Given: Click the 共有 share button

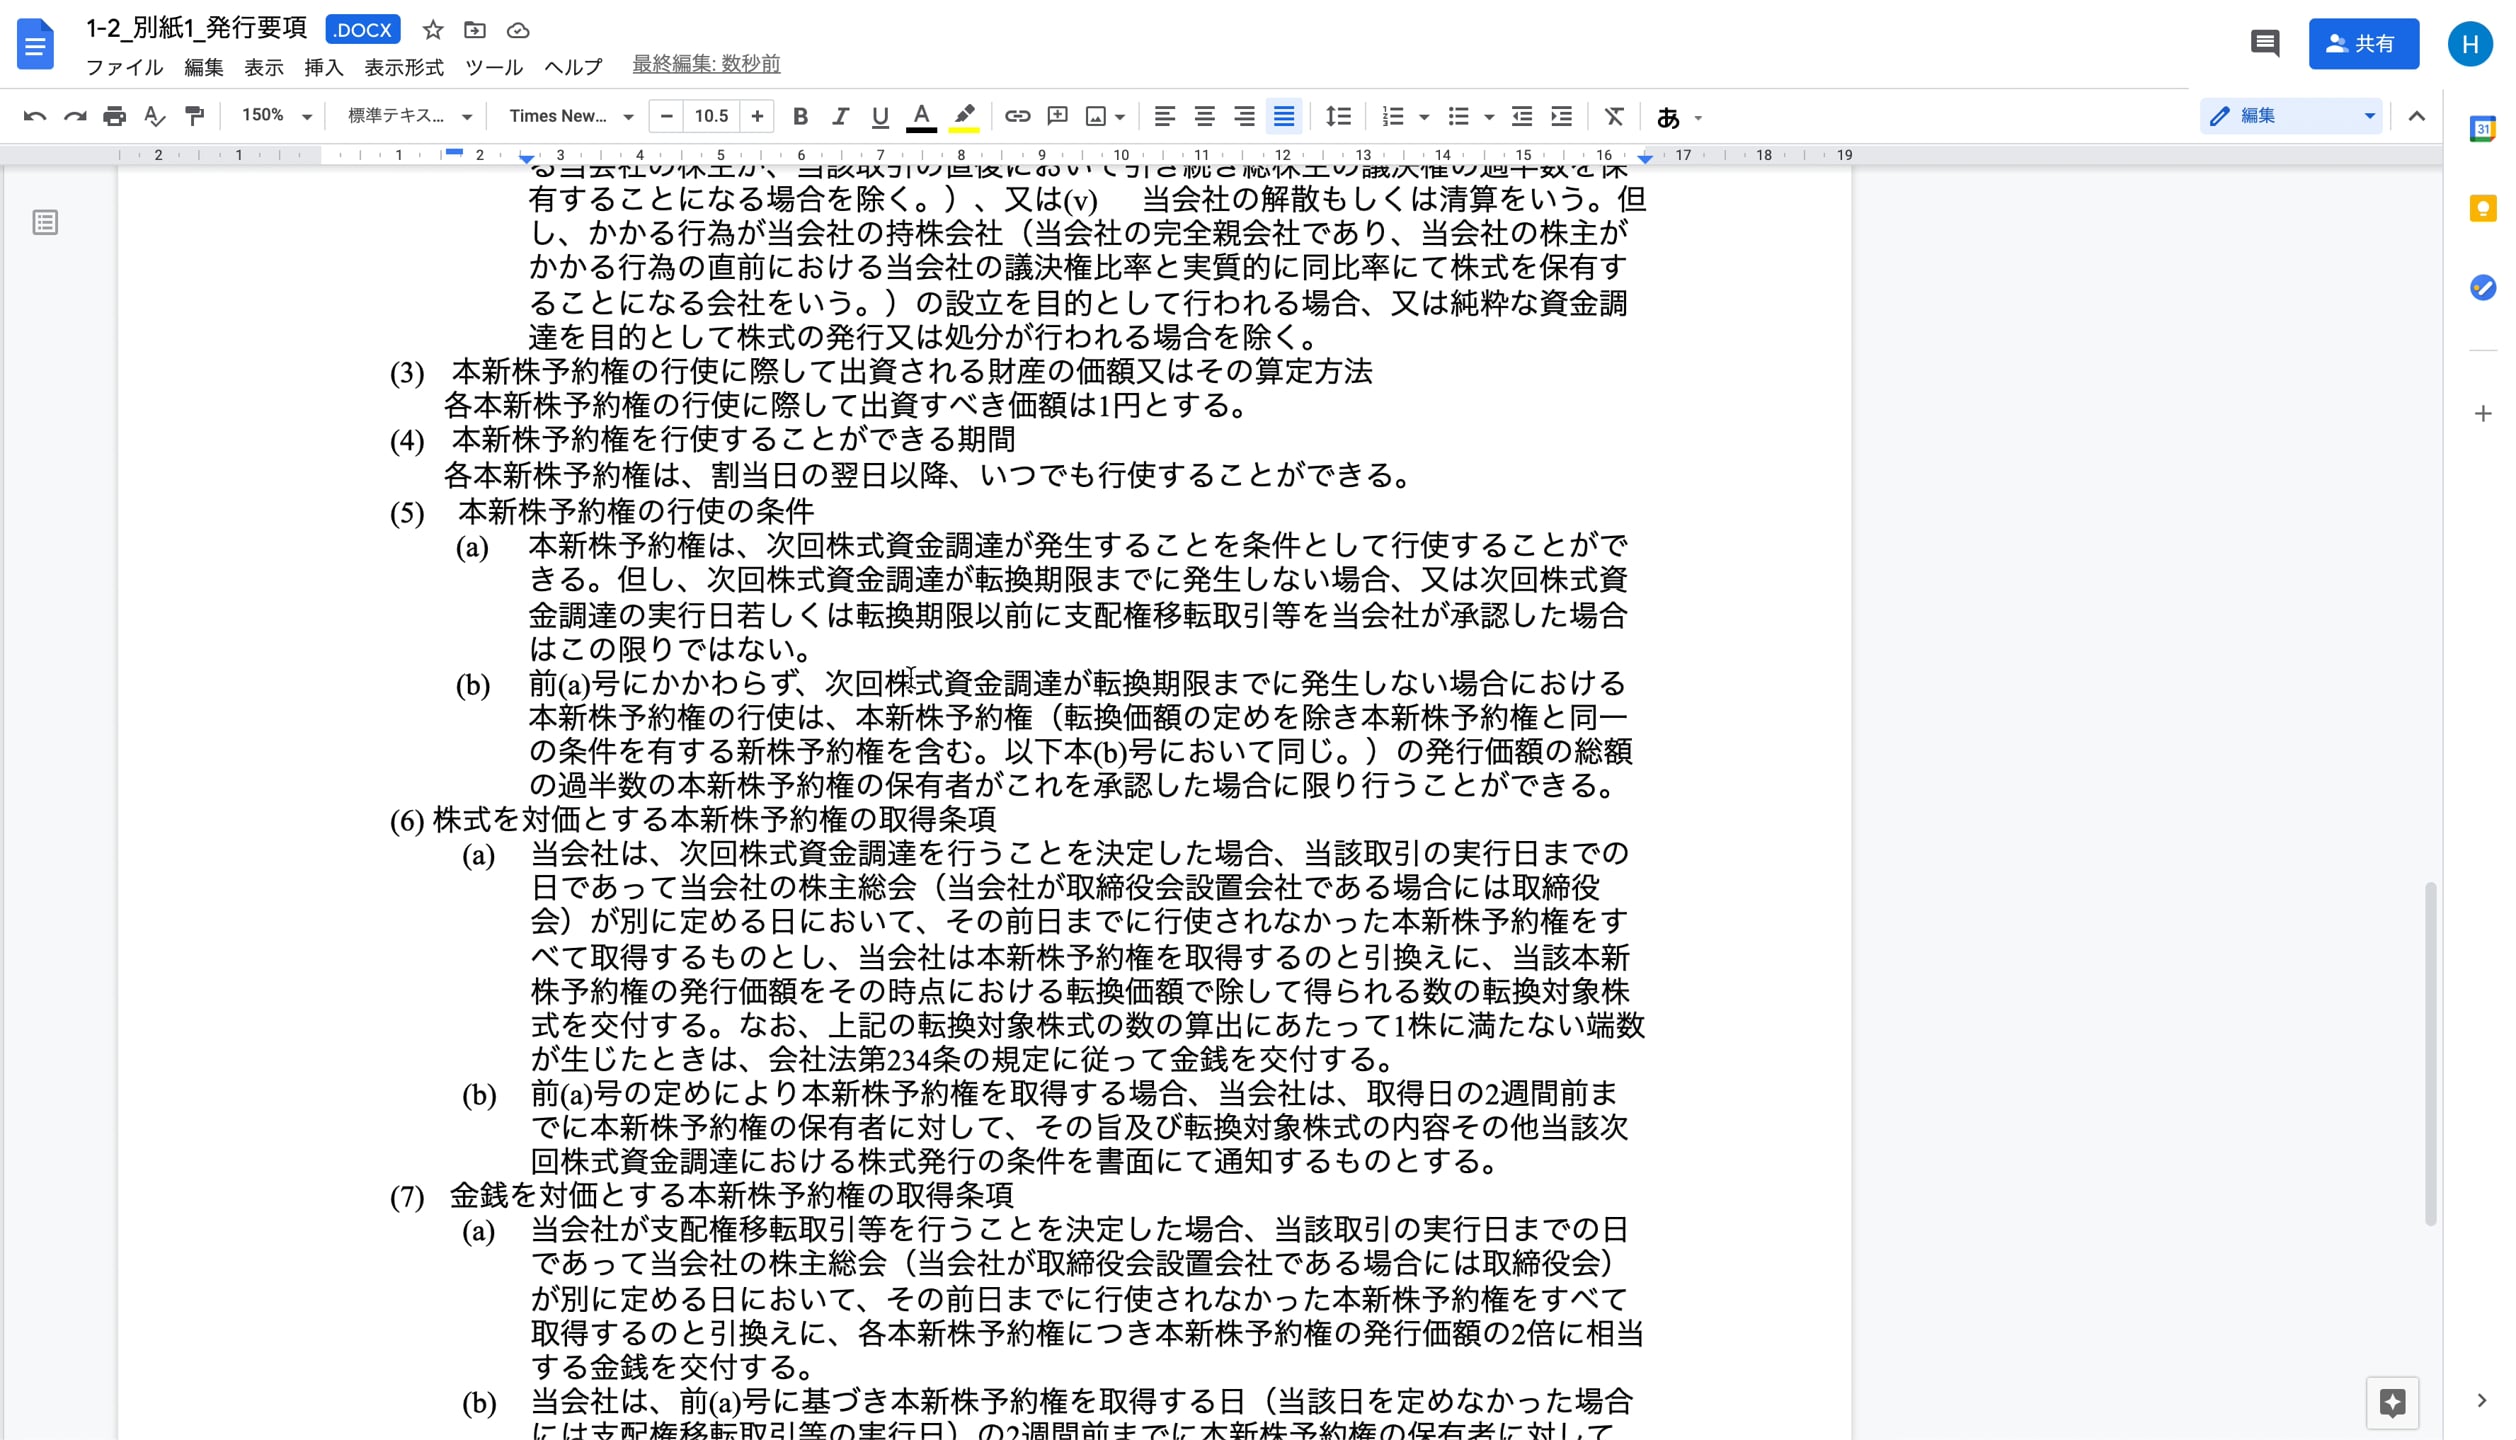Looking at the screenshot, I should pyautogui.click(x=2362, y=43).
